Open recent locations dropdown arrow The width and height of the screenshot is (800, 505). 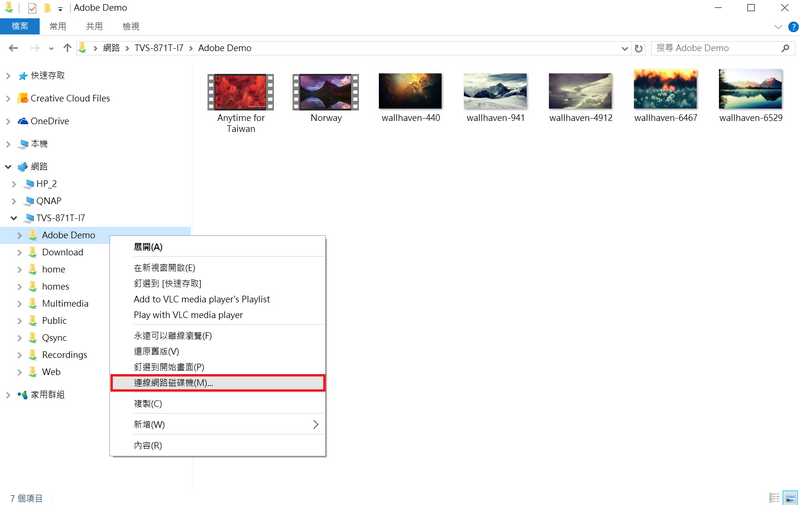tap(51, 48)
